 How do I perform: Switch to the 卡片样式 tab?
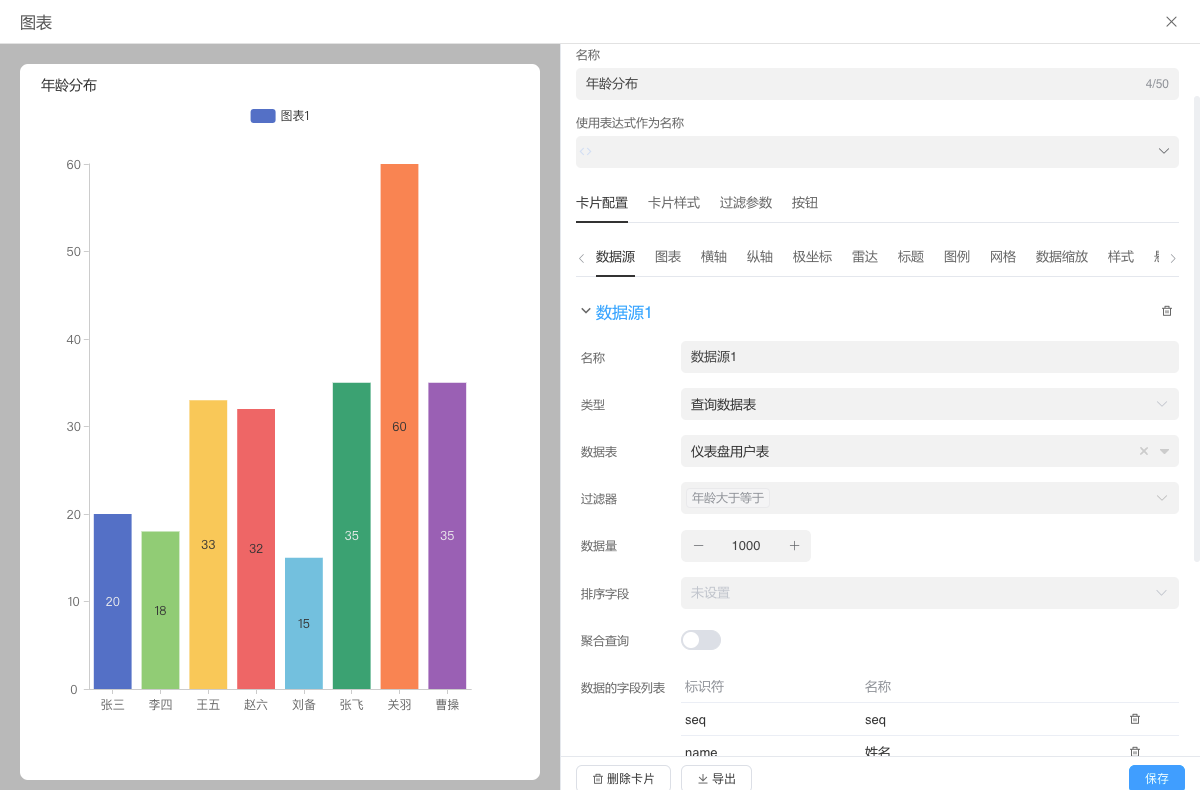pyautogui.click(x=674, y=203)
